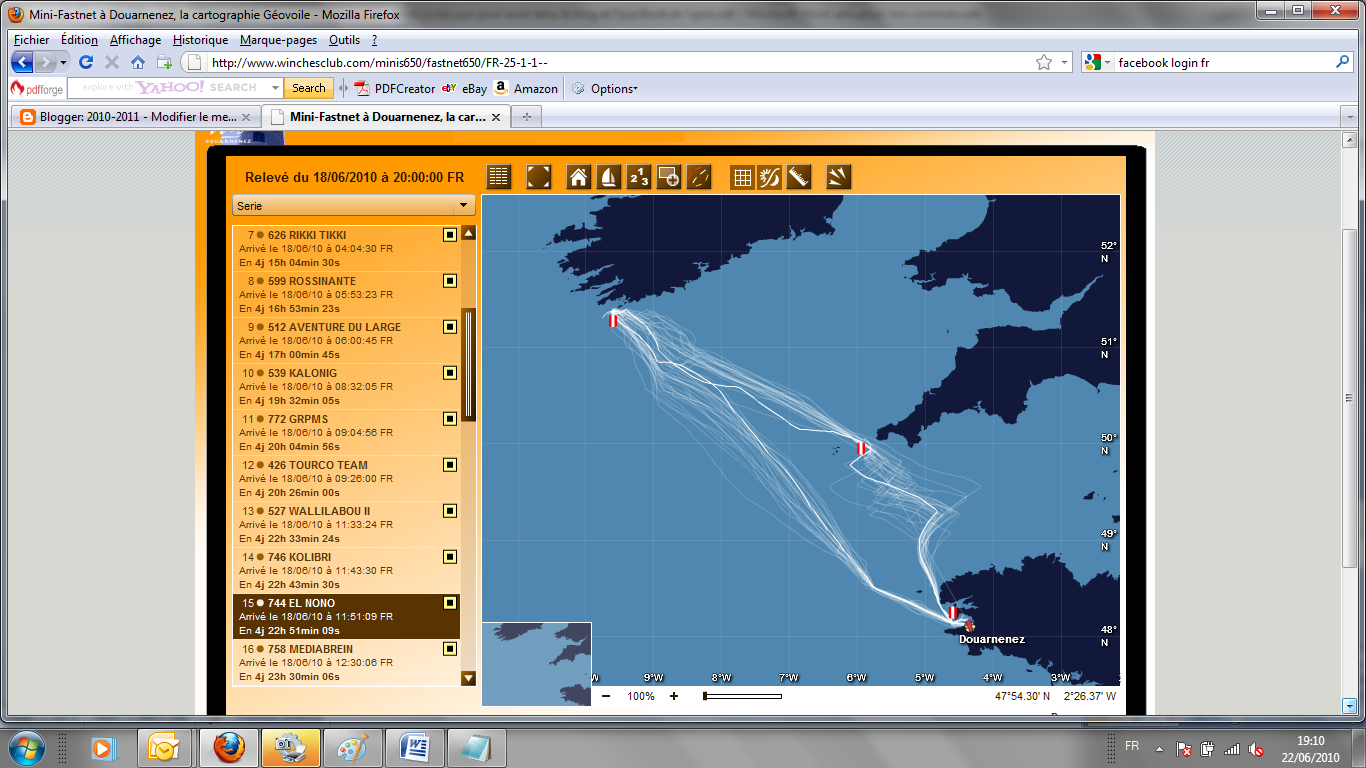Reload the page in Firefox
Image resolution: width=1366 pixels, height=768 pixels.
tap(86, 62)
